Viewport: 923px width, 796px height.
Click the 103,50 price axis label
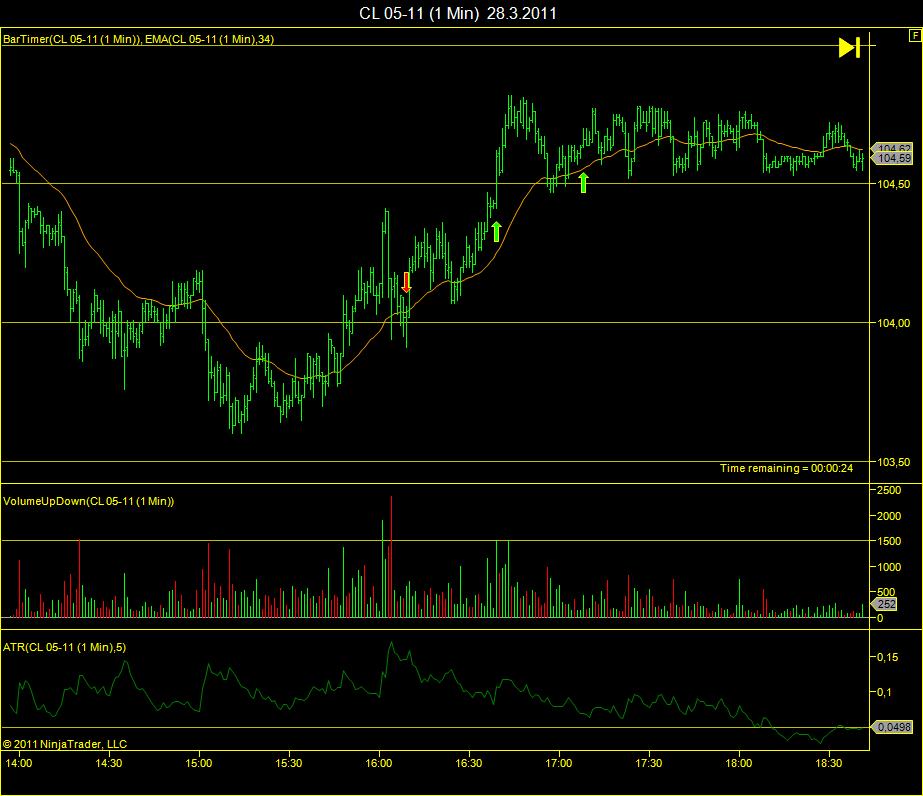(894, 462)
